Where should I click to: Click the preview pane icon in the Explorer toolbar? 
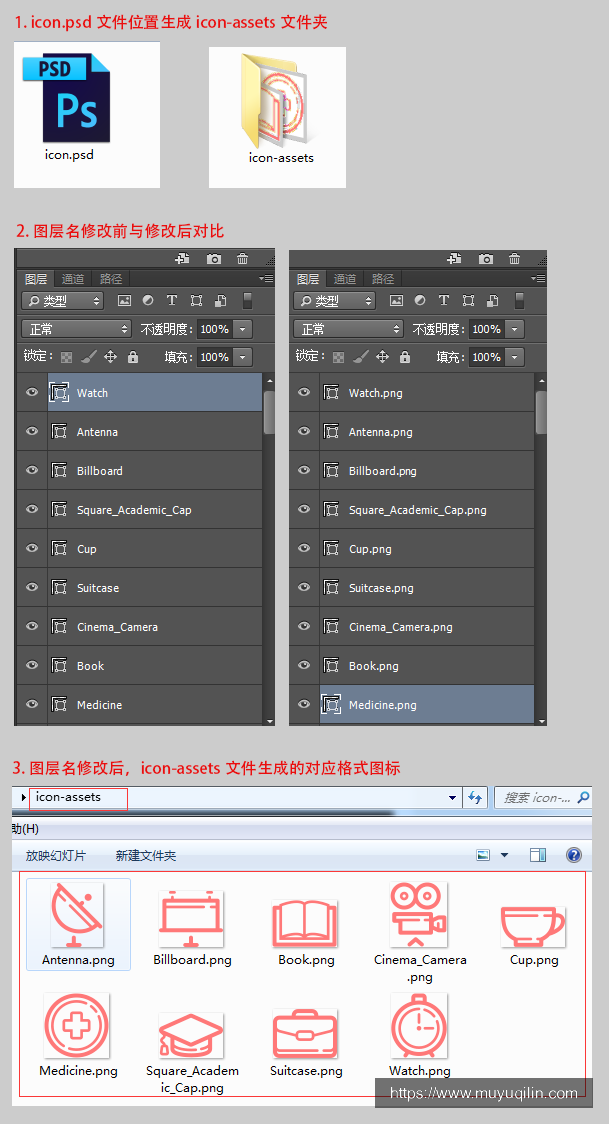[538, 854]
